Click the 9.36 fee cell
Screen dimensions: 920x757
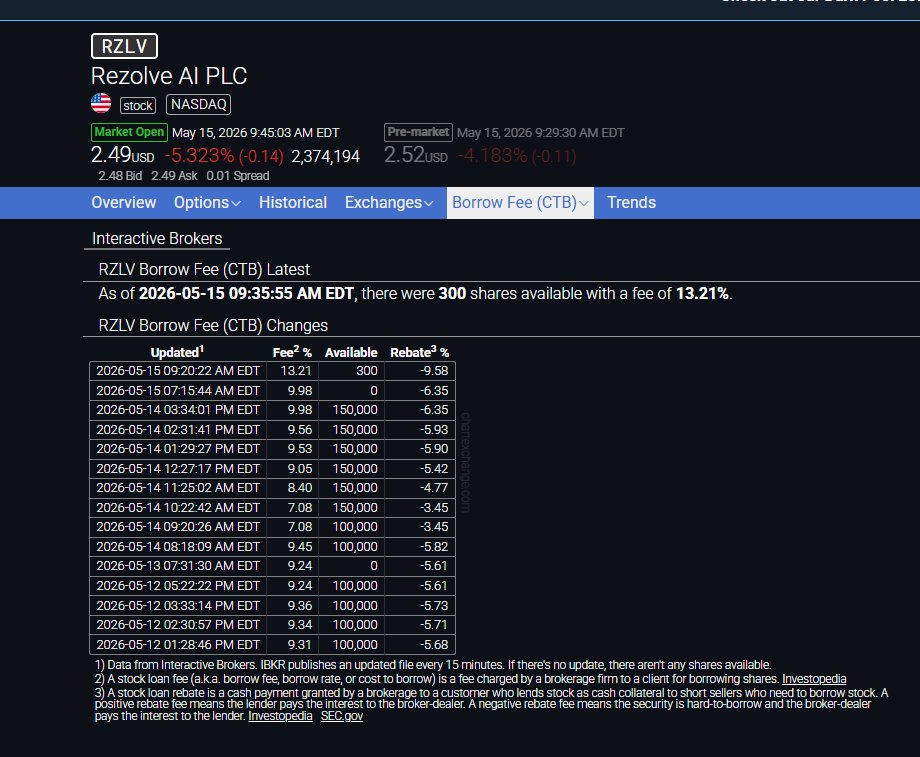pyautogui.click(x=299, y=605)
